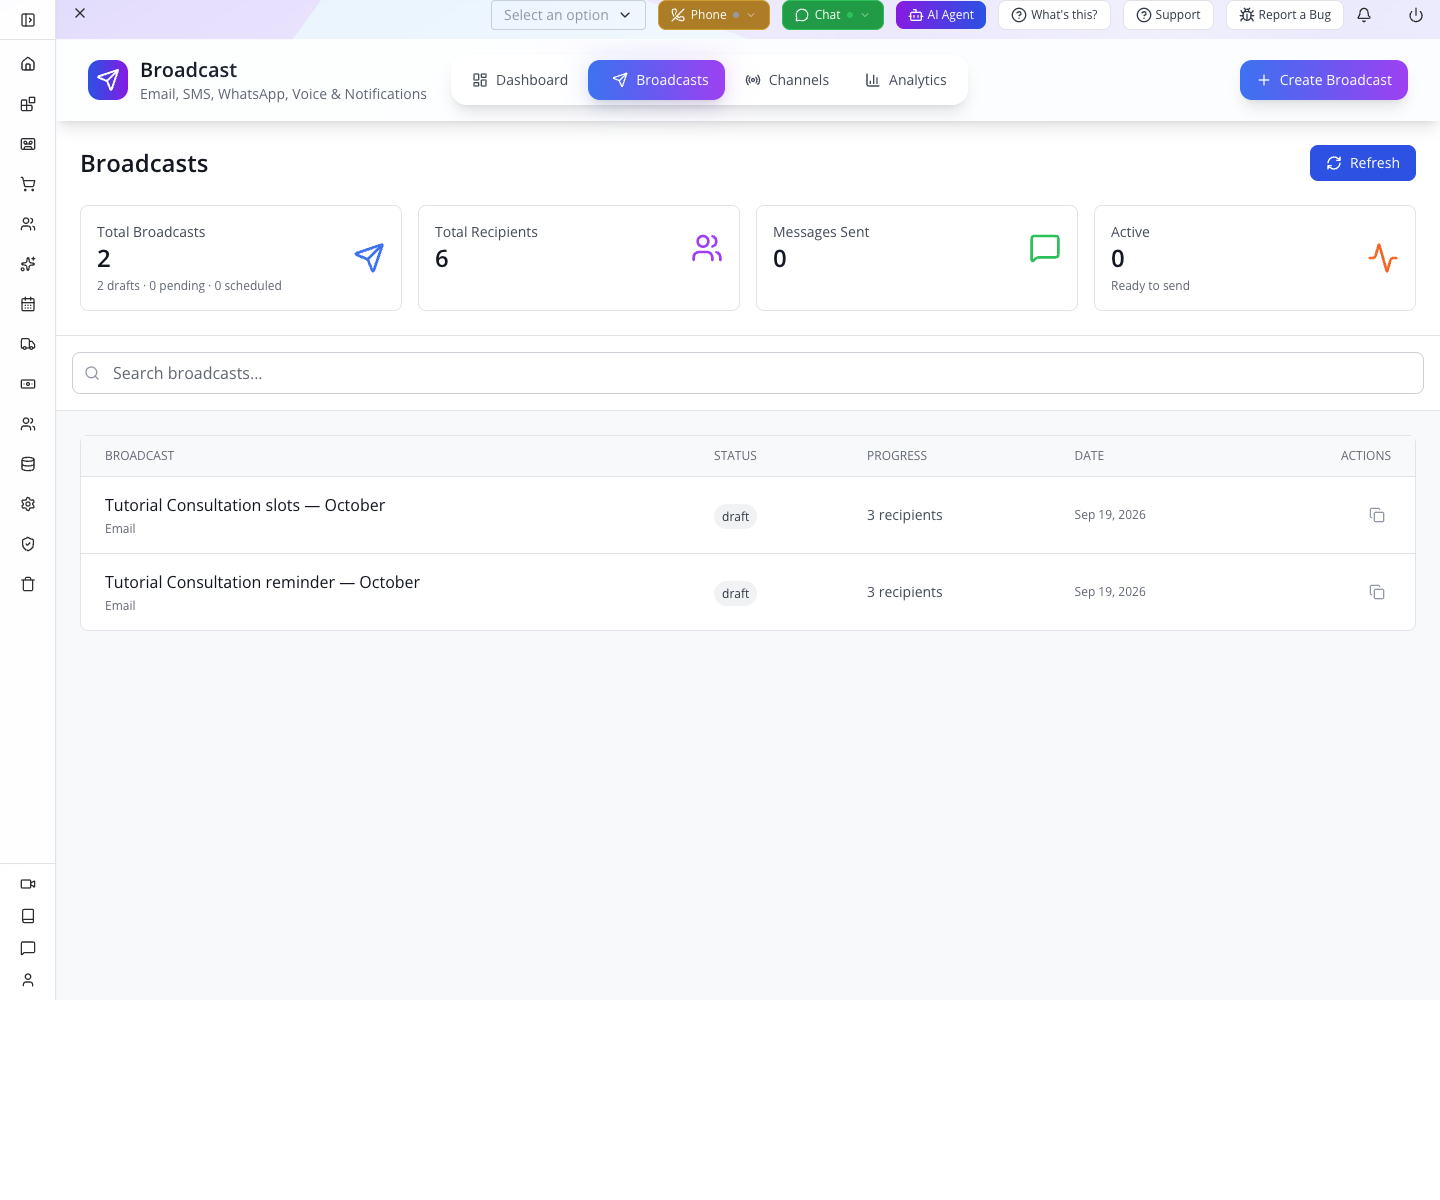
Task: Expand the Chat dropdown
Action: point(833,15)
